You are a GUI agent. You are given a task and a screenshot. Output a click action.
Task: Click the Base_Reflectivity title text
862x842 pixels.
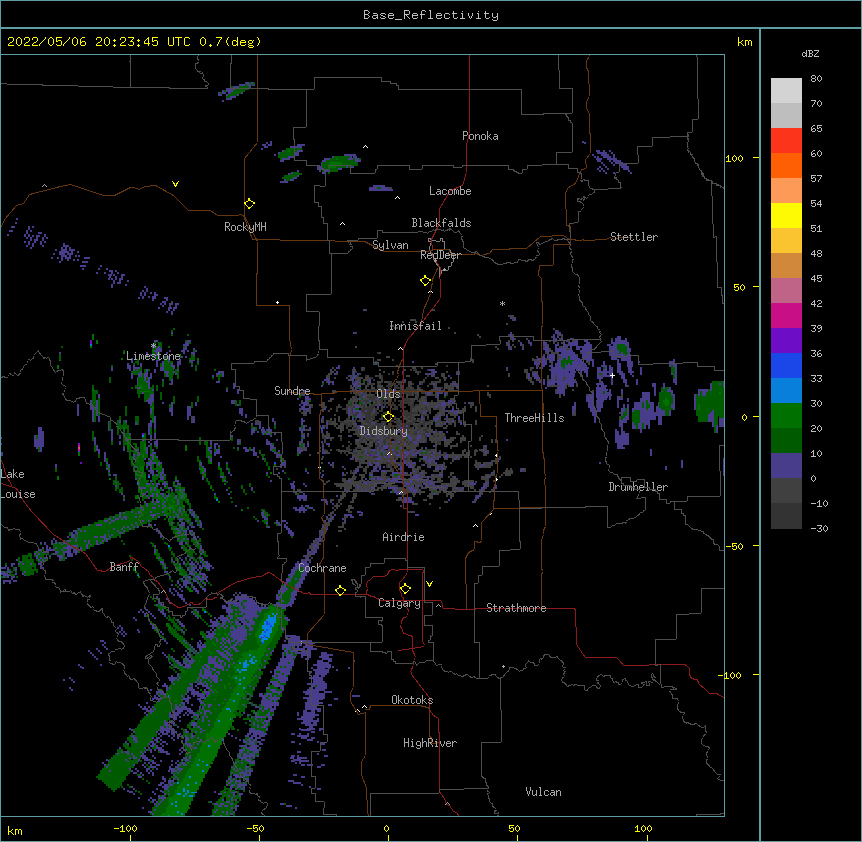431,15
